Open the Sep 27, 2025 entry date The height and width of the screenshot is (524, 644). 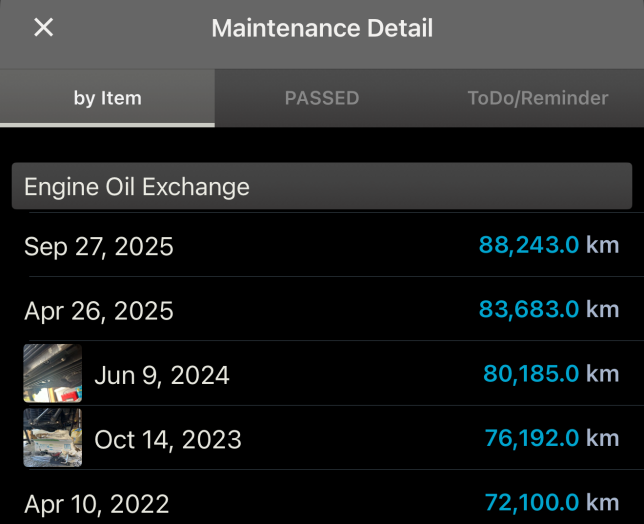tap(99, 246)
